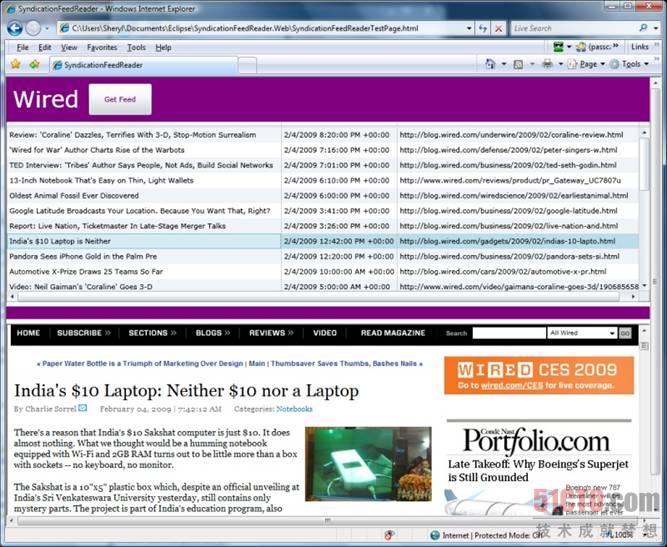Viewport: 667px width, 547px height.
Task: Select Pandora Sees iPhone Gold row
Action: point(322,256)
